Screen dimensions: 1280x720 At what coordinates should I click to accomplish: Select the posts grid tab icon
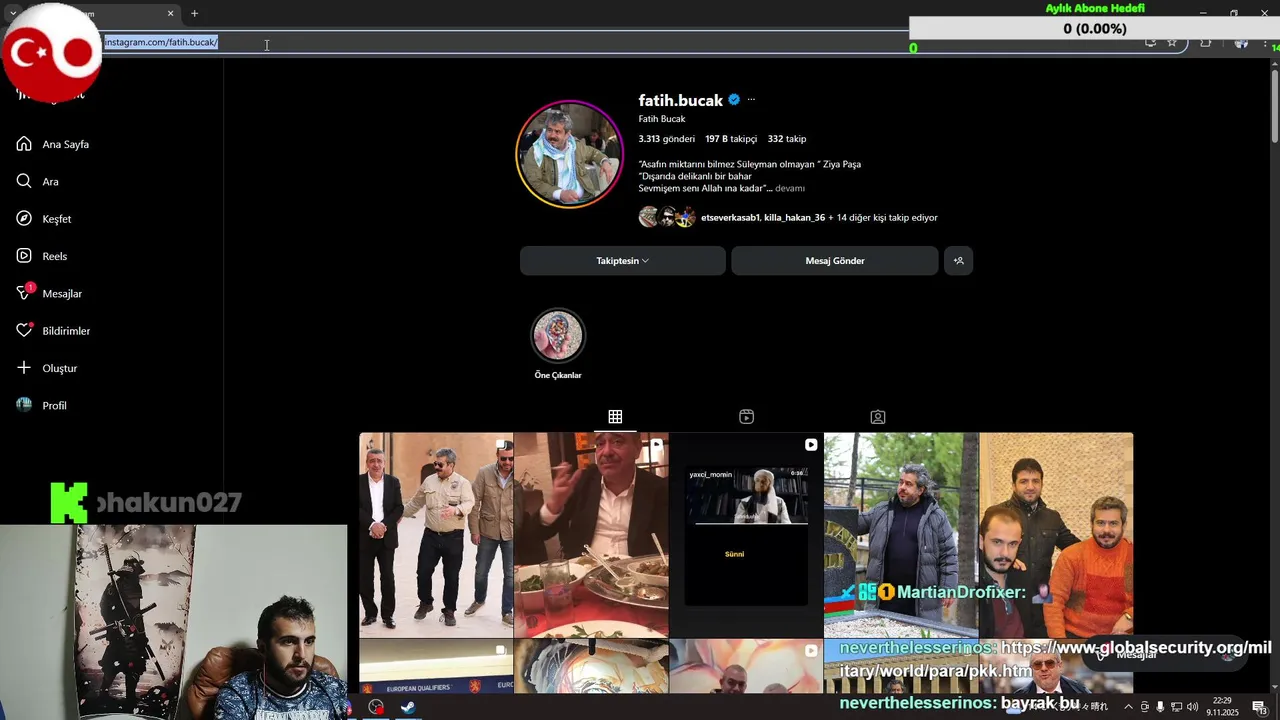pyautogui.click(x=615, y=417)
